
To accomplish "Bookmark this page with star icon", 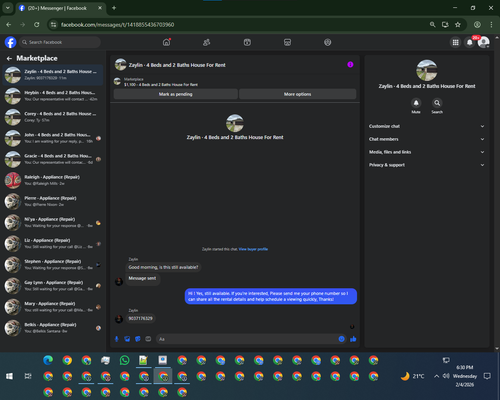I will (x=458, y=25).
